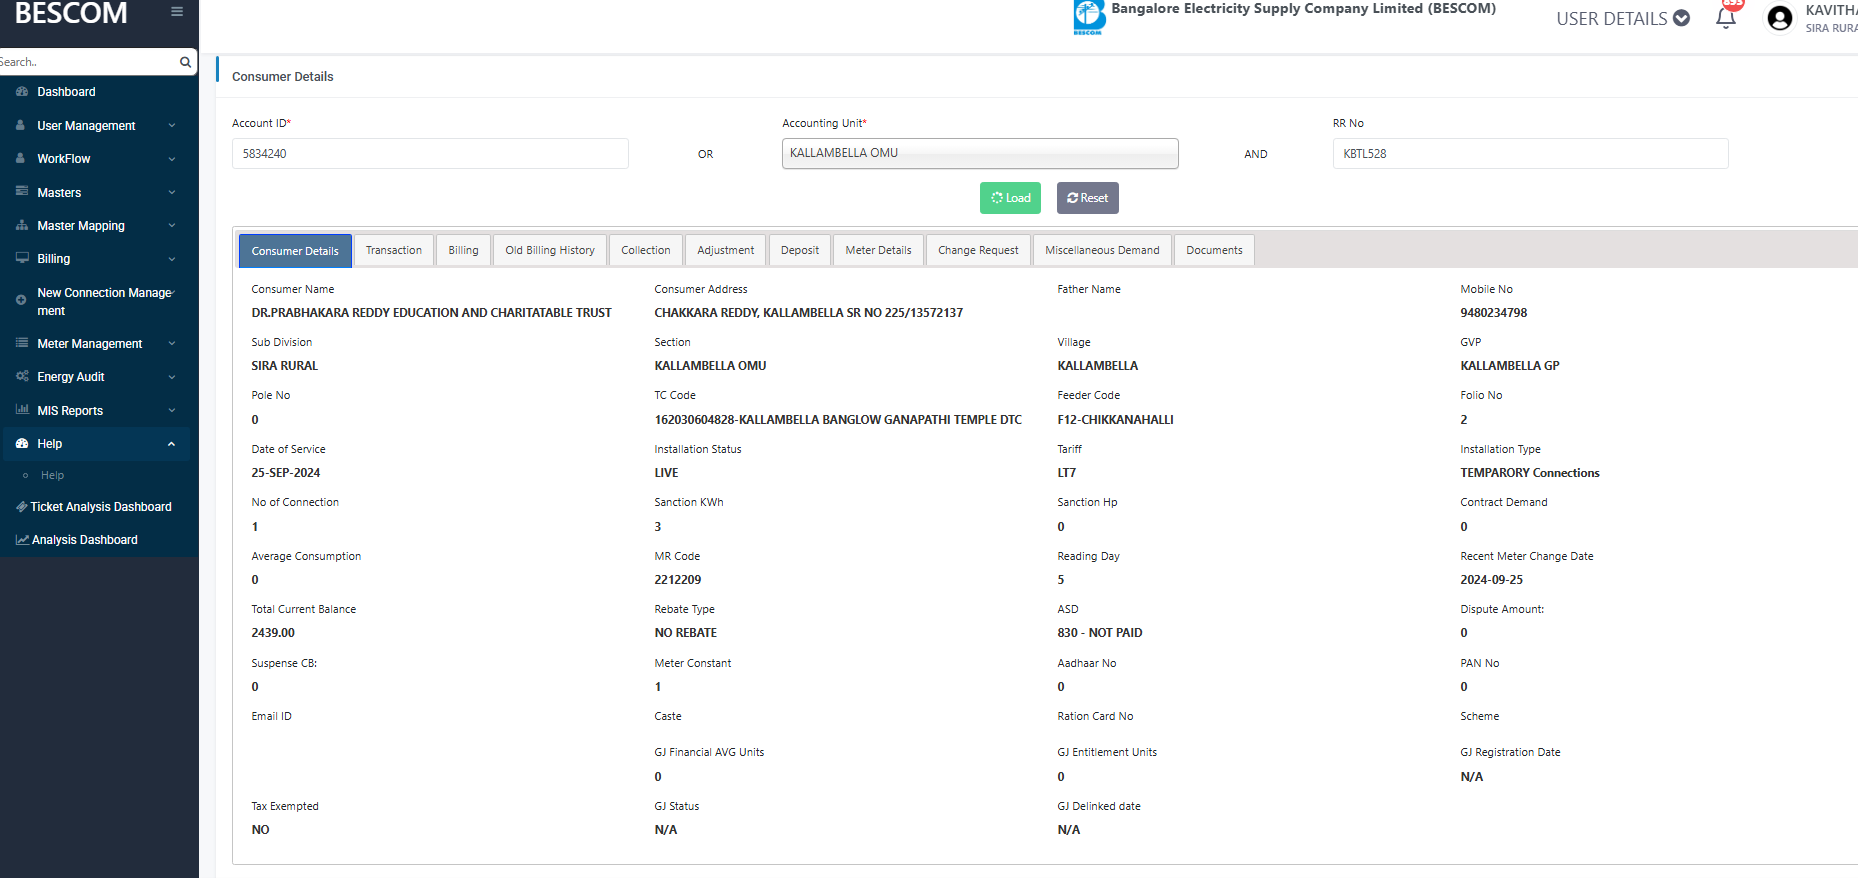This screenshot has width=1858, height=878.
Task: Select the mobile number 9480234798
Action: (x=1493, y=313)
